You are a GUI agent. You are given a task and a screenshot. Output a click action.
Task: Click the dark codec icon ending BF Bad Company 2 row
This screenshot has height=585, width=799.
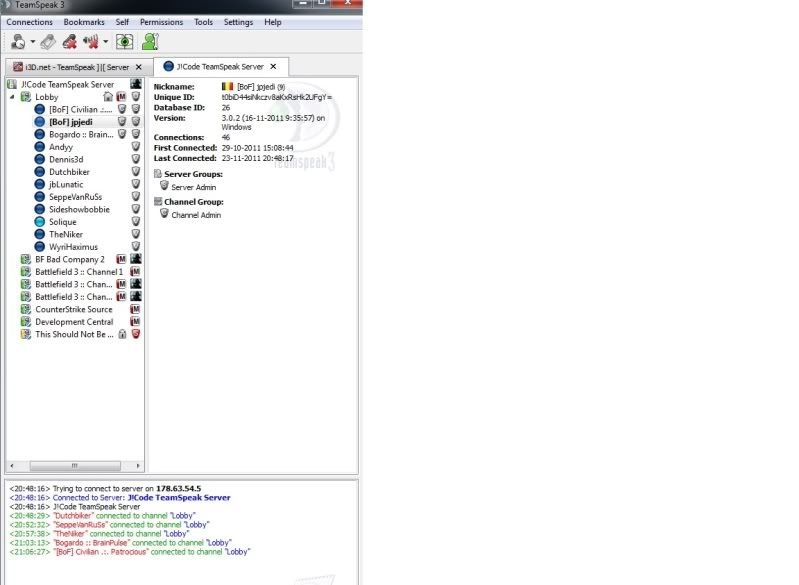pos(136,259)
